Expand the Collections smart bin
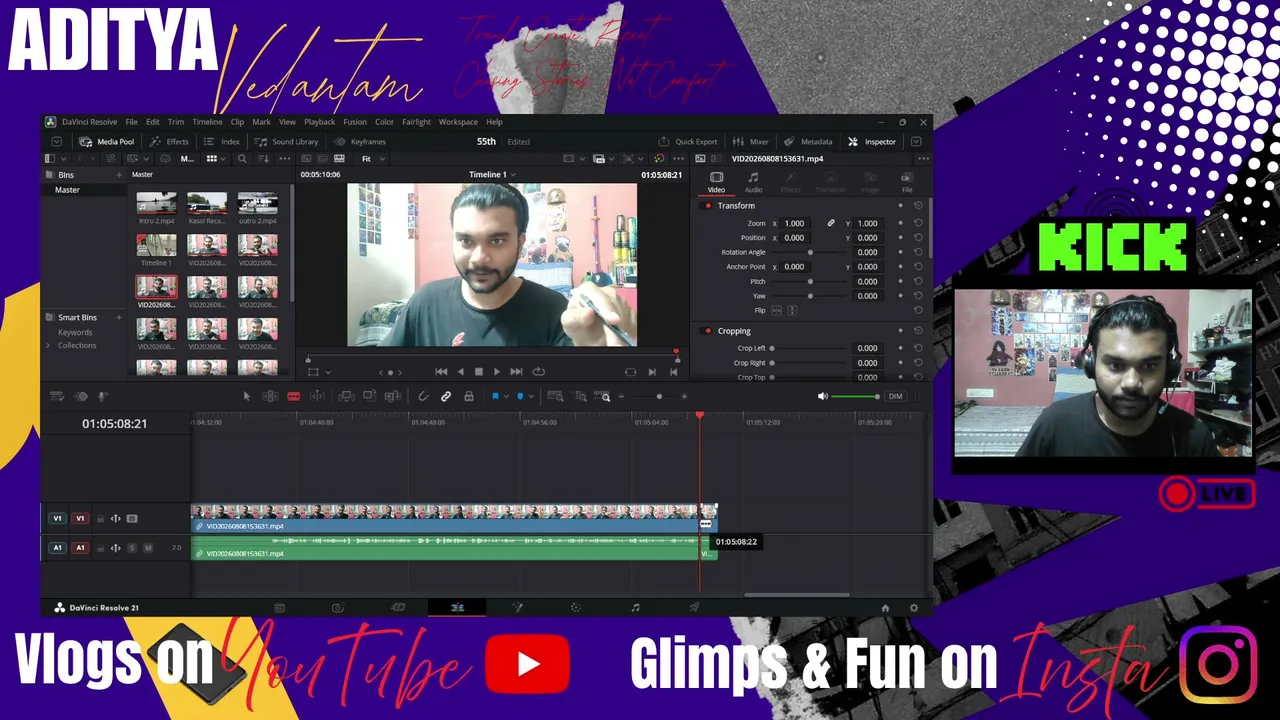This screenshot has width=1280, height=720. coord(48,346)
